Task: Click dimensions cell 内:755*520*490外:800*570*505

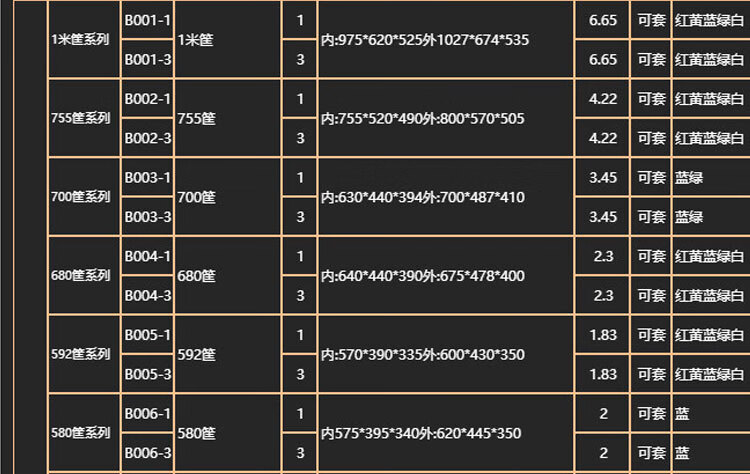Action: tap(423, 118)
